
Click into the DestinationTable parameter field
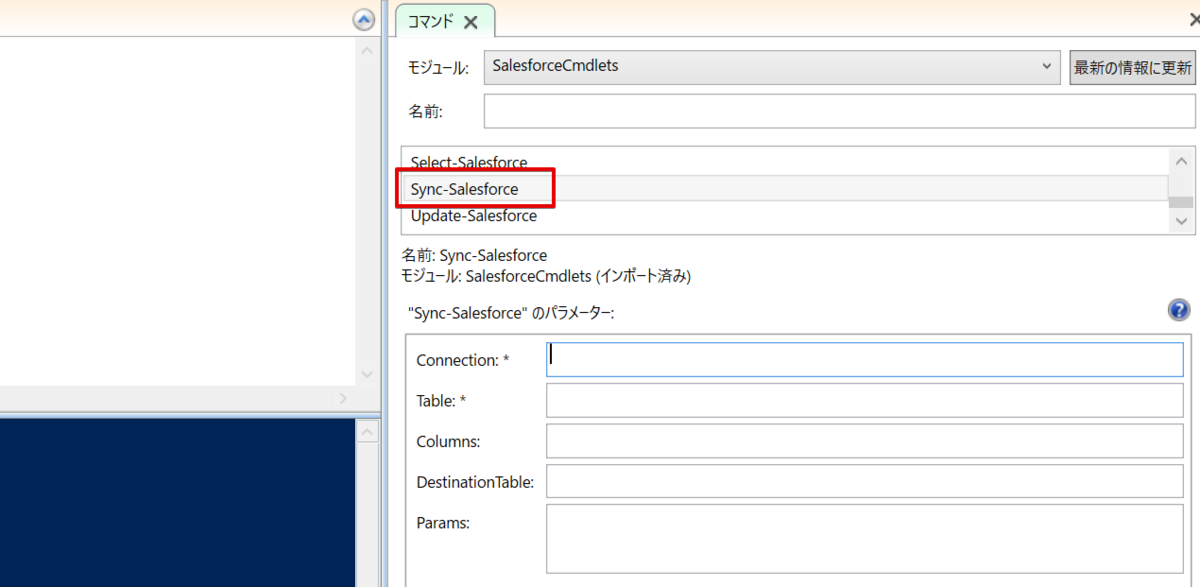865,481
